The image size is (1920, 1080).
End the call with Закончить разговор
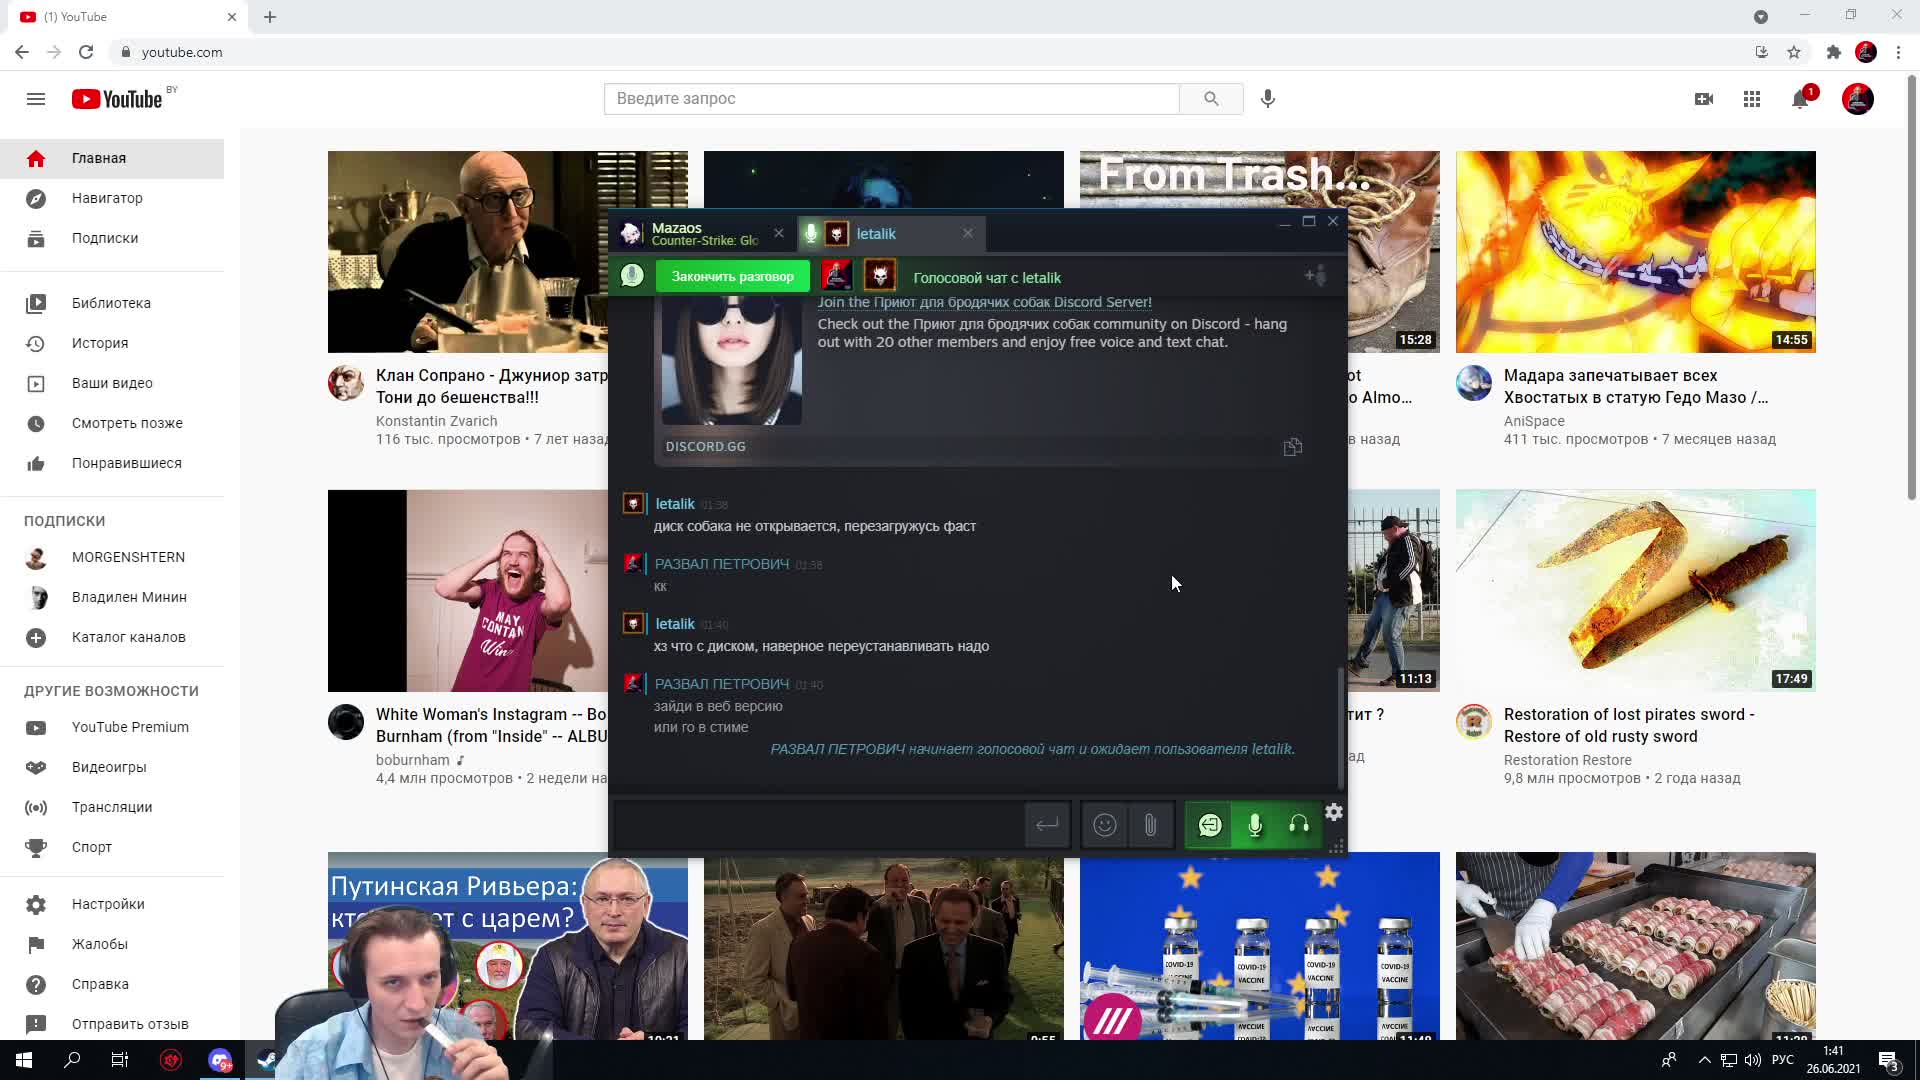(733, 277)
